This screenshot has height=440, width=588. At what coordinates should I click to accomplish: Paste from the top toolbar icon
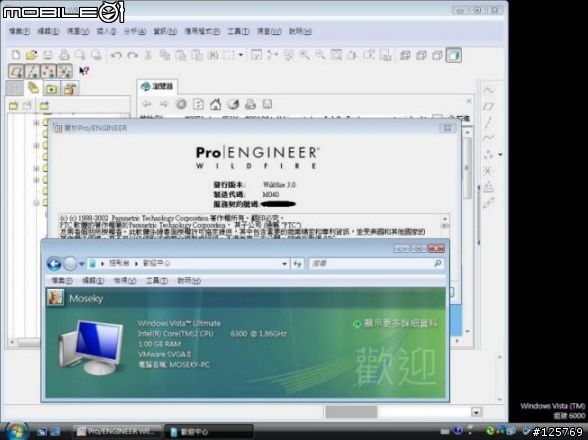pyautogui.click(x=181, y=56)
